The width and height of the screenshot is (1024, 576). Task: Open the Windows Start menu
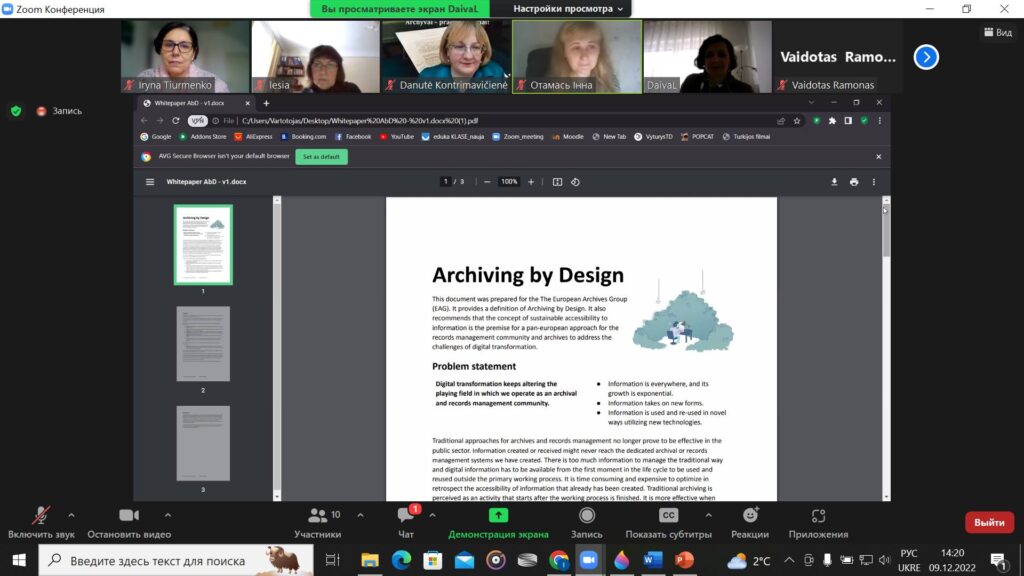tap(18, 560)
